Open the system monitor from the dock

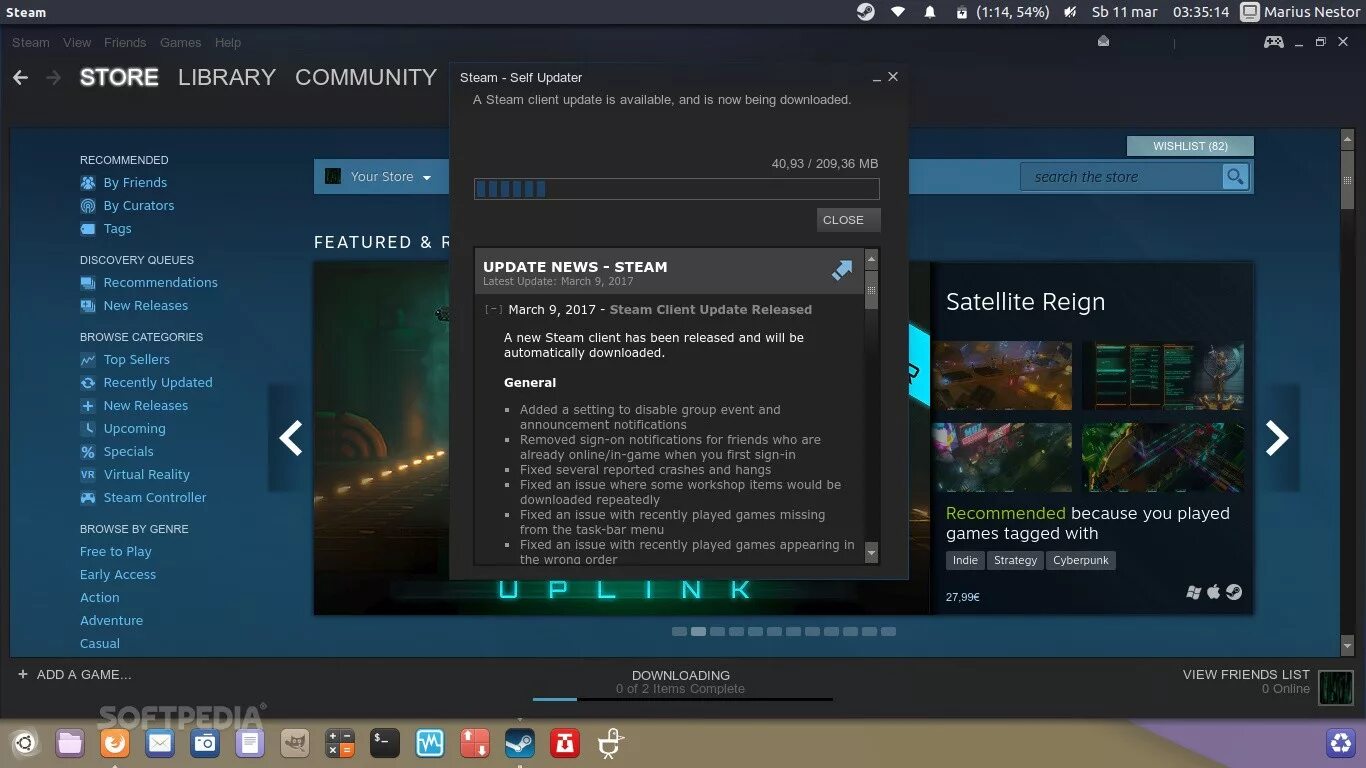pos(430,743)
